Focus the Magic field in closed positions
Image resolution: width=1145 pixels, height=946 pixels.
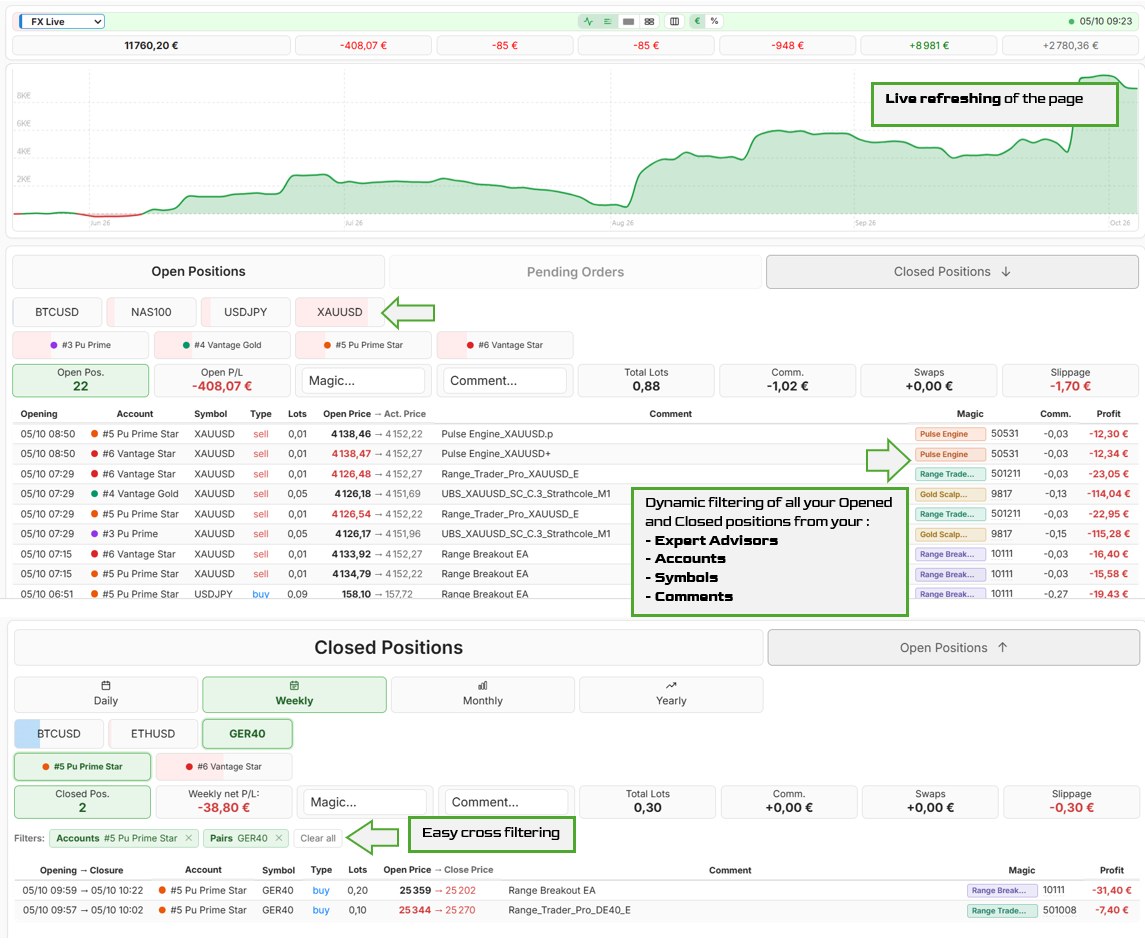365,802
